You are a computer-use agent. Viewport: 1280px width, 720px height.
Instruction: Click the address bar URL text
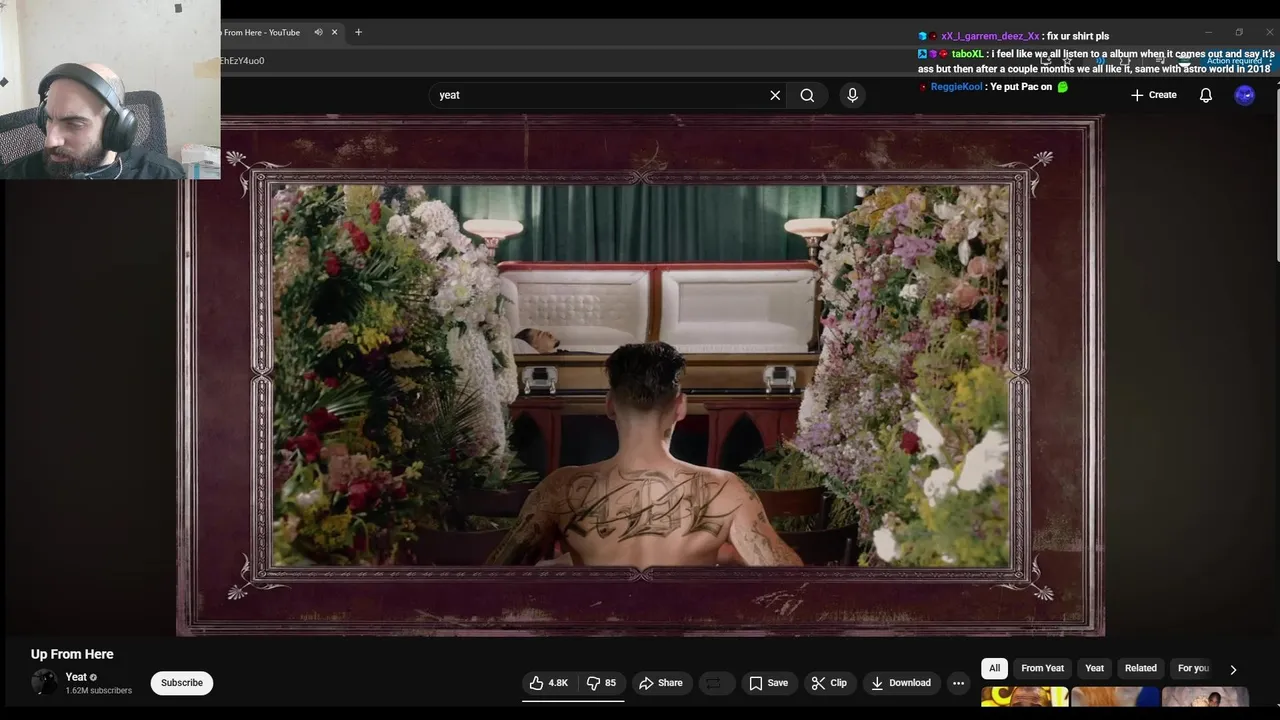[242, 61]
